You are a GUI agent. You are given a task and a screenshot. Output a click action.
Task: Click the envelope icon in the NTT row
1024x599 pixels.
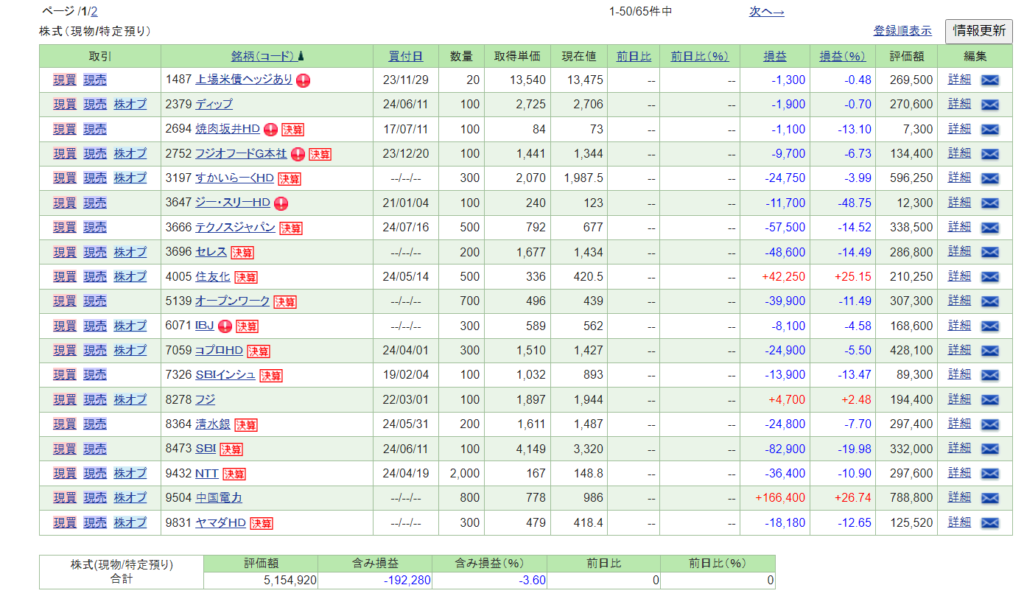(x=989, y=473)
